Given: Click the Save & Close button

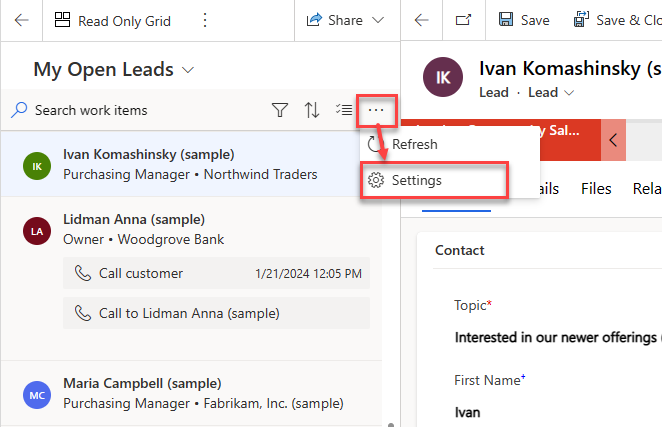Looking at the screenshot, I should click(x=617, y=20).
